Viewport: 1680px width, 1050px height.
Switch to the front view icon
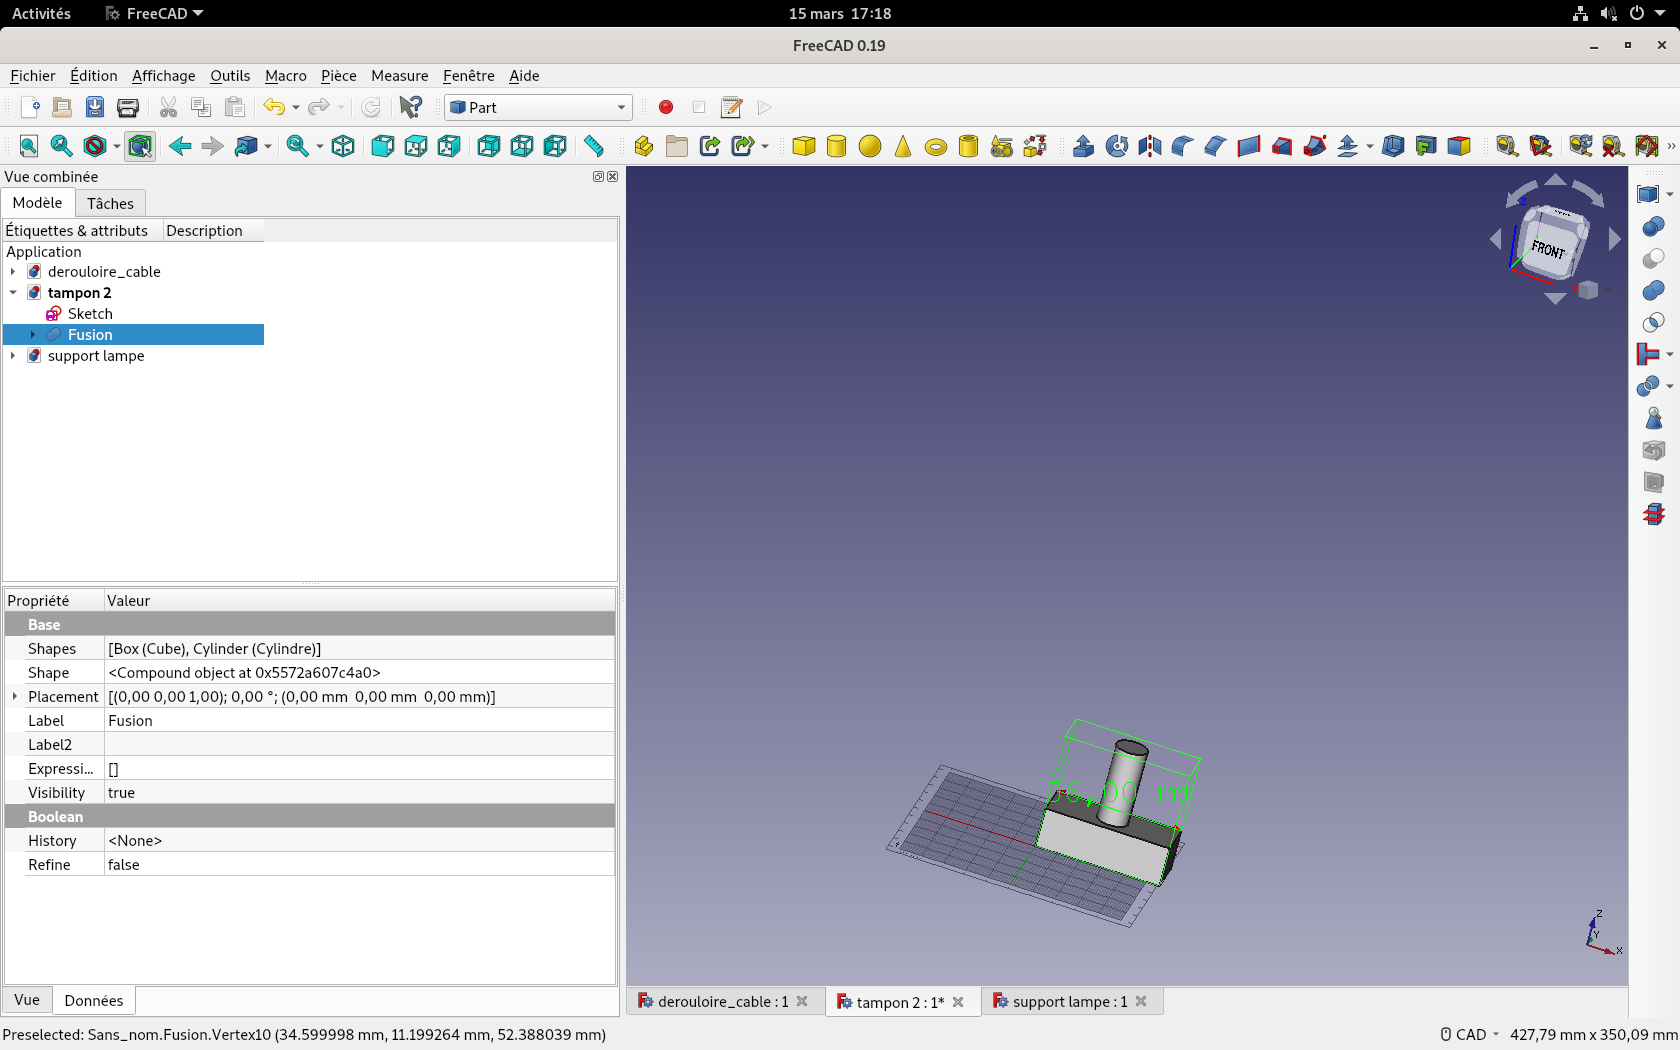(382, 146)
